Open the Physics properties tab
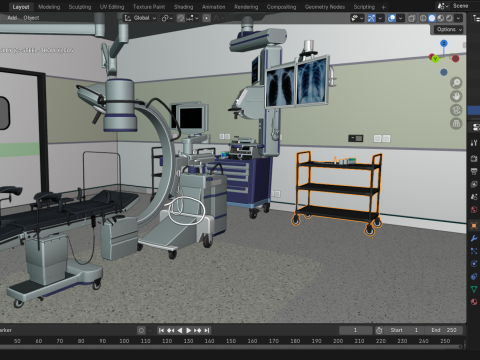The width and height of the screenshot is (480, 360). tap(474, 264)
